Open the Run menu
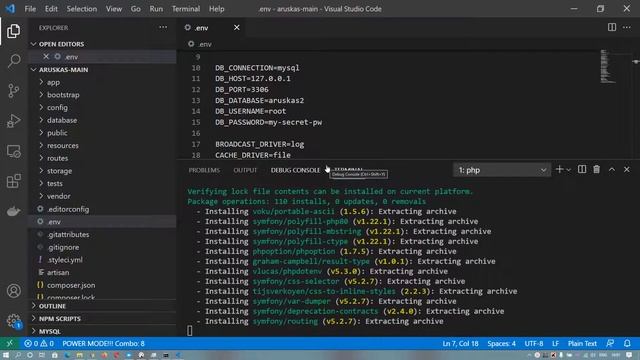 click(156, 9)
